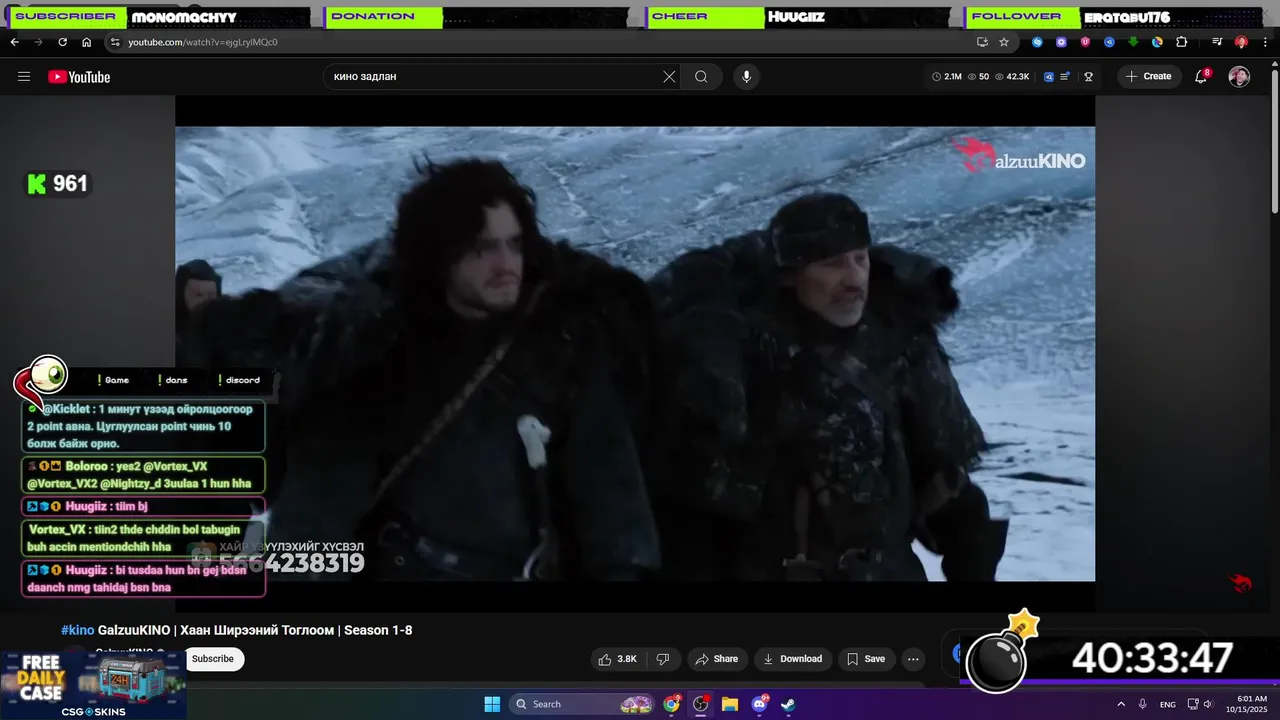Click the blue extension icon in stats bar
This screenshot has width=1280, height=720.
coord(1048,77)
